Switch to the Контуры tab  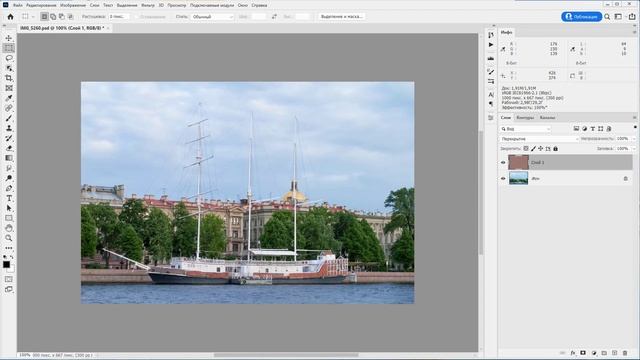click(x=525, y=118)
